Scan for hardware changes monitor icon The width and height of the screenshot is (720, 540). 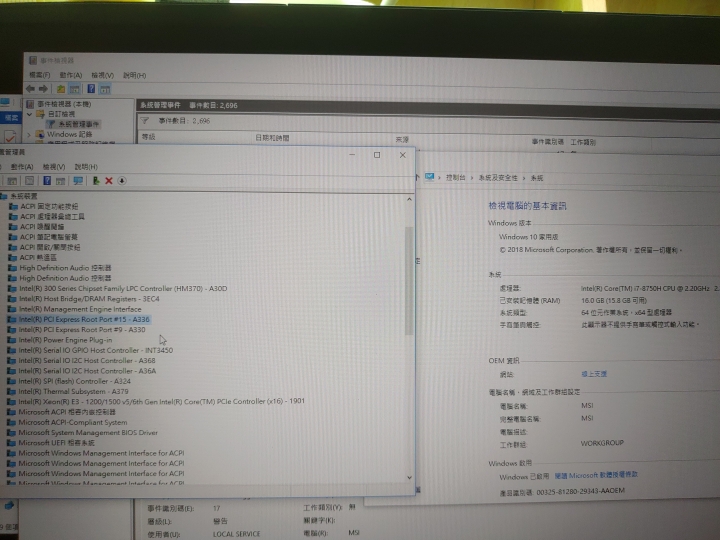pos(78,181)
